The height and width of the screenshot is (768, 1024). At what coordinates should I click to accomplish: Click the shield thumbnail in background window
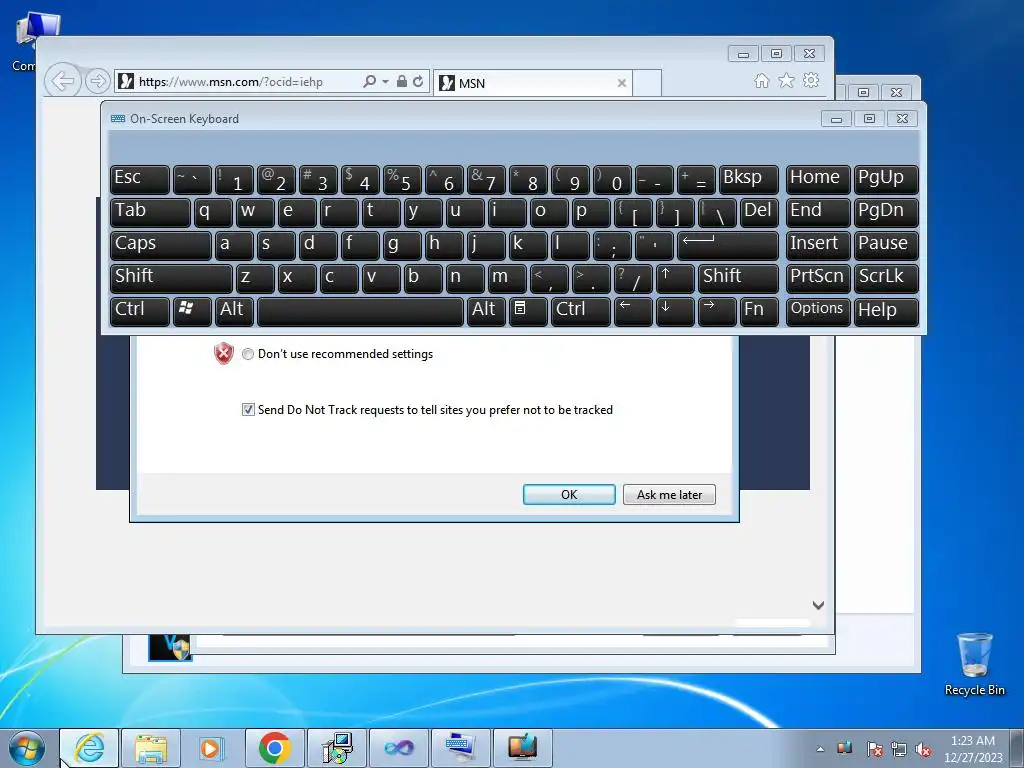tap(170, 647)
